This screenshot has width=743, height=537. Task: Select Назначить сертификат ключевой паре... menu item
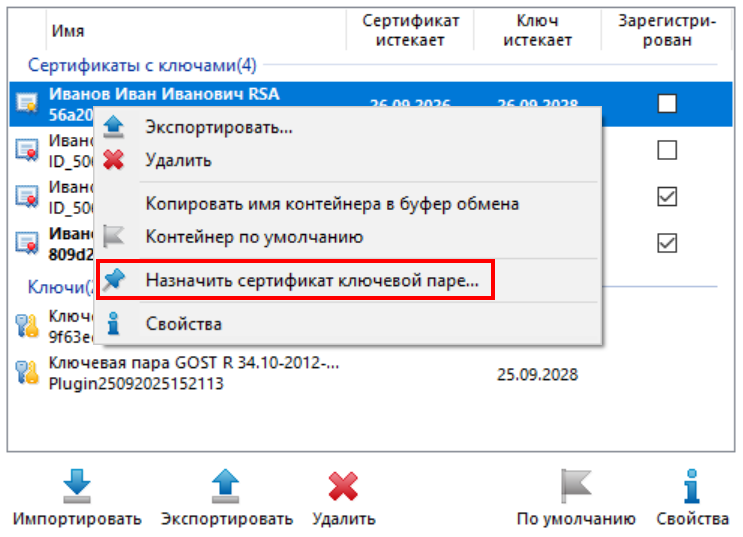[312, 281]
